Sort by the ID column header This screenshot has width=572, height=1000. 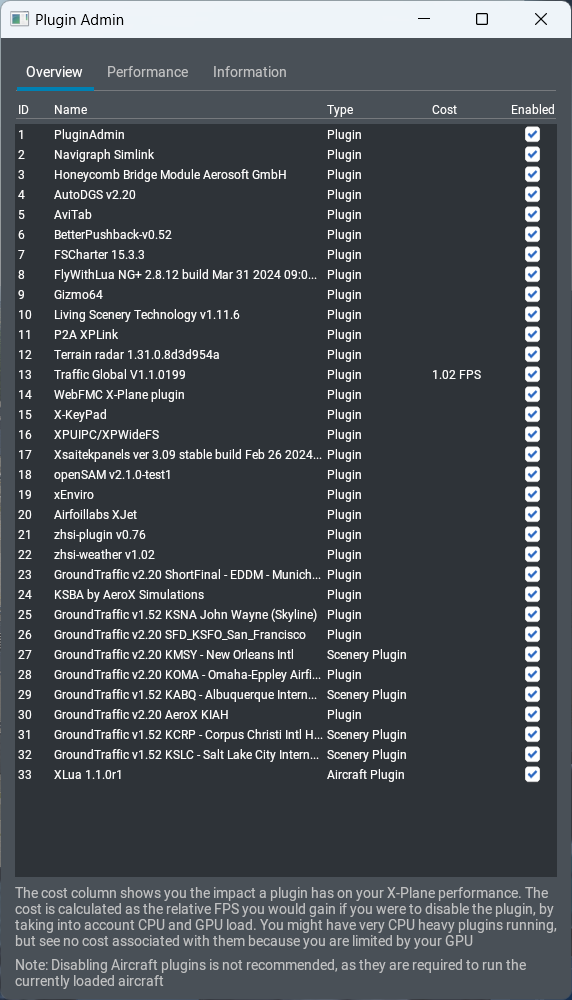pyautogui.click(x=24, y=110)
